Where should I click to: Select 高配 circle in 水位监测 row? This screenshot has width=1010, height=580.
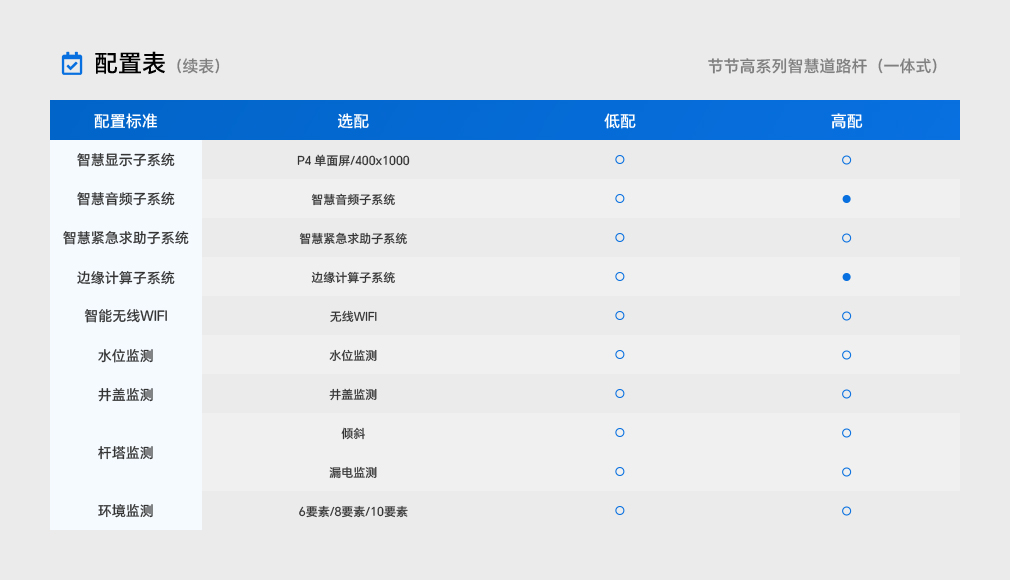pos(846,355)
